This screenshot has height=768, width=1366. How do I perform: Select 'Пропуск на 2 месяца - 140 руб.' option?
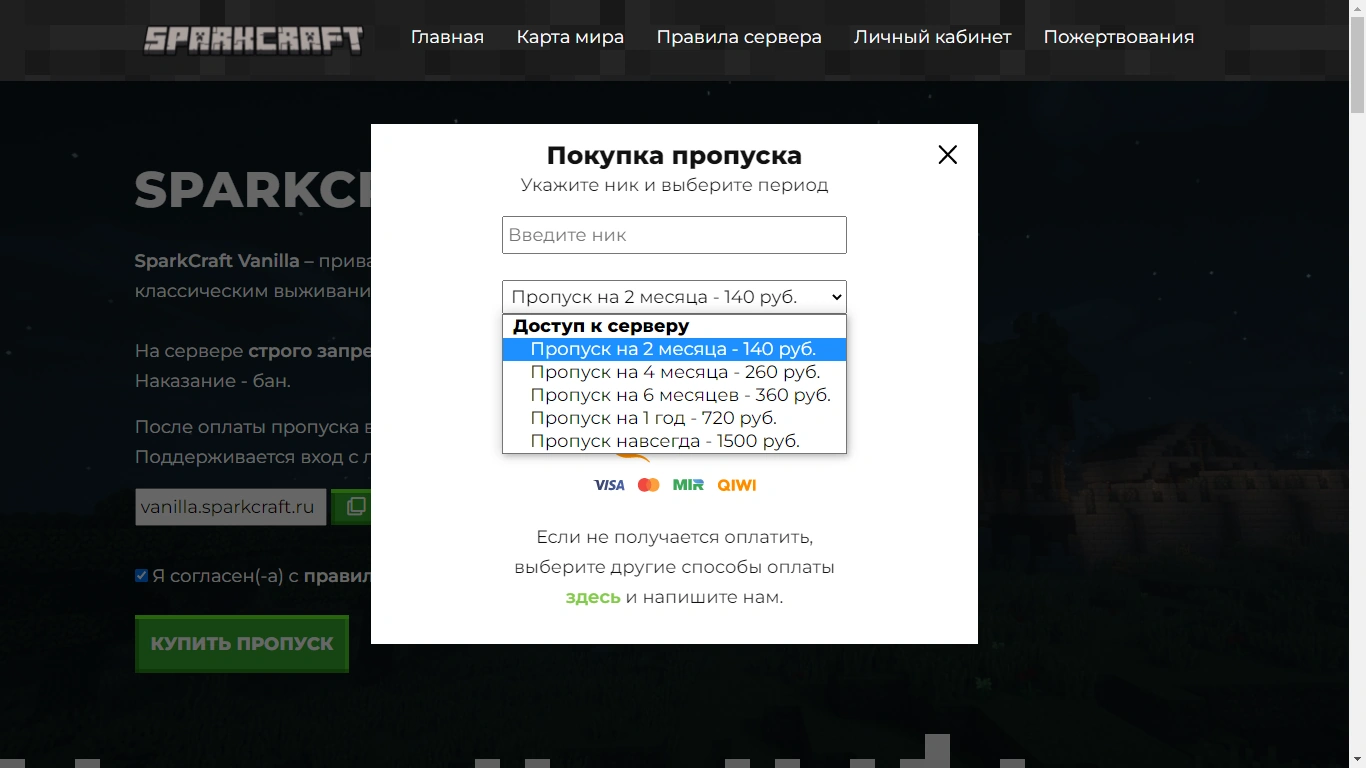click(674, 349)
